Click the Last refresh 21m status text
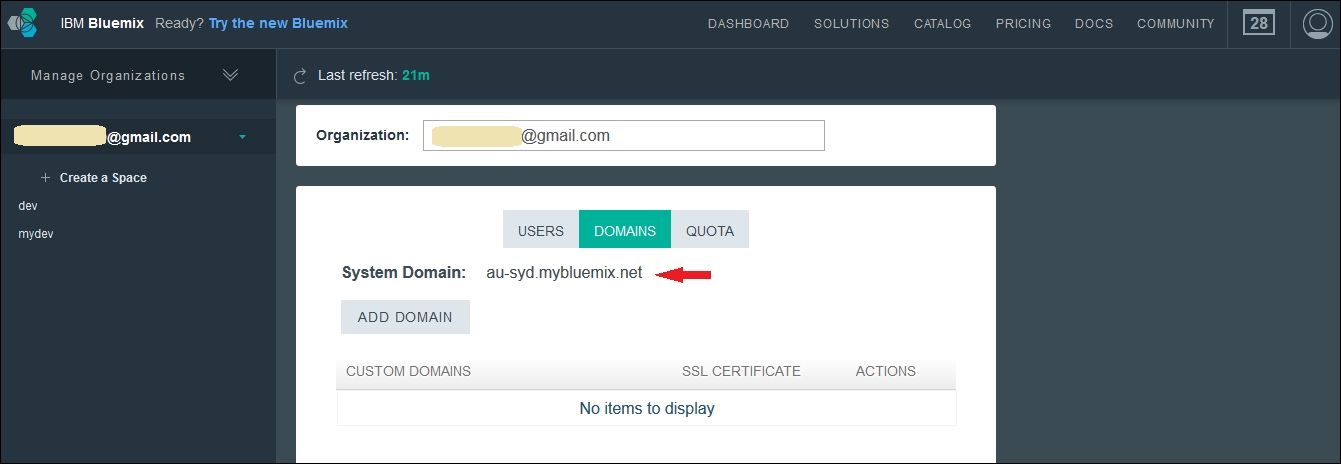 (373, 75)
